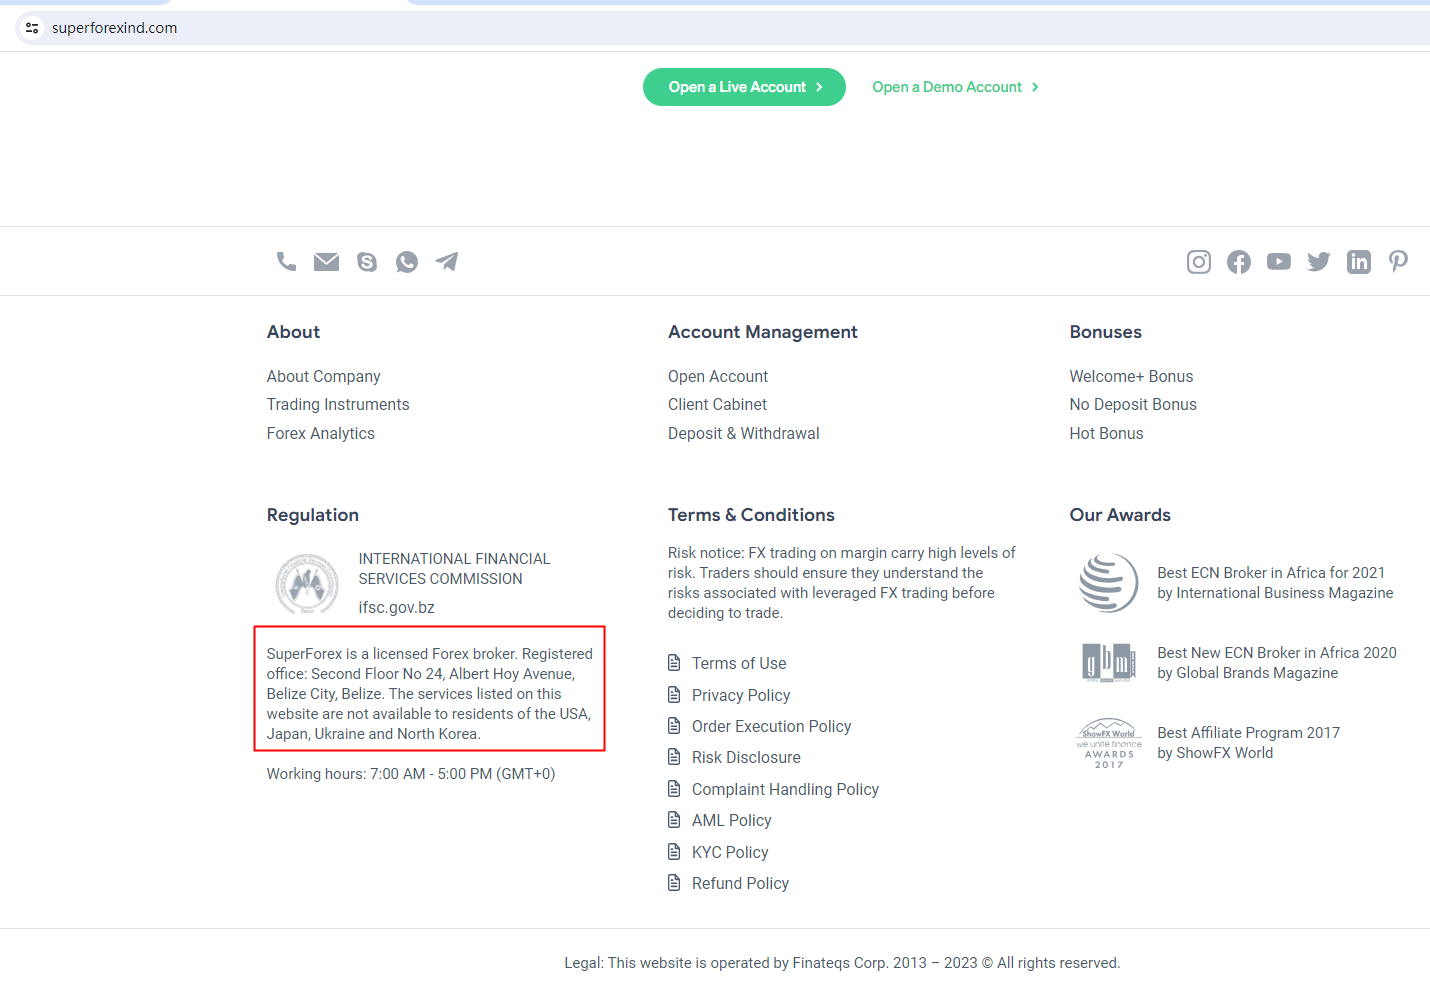Click the superforexind.com address bar
The image size is (1430, 982).
723,28
